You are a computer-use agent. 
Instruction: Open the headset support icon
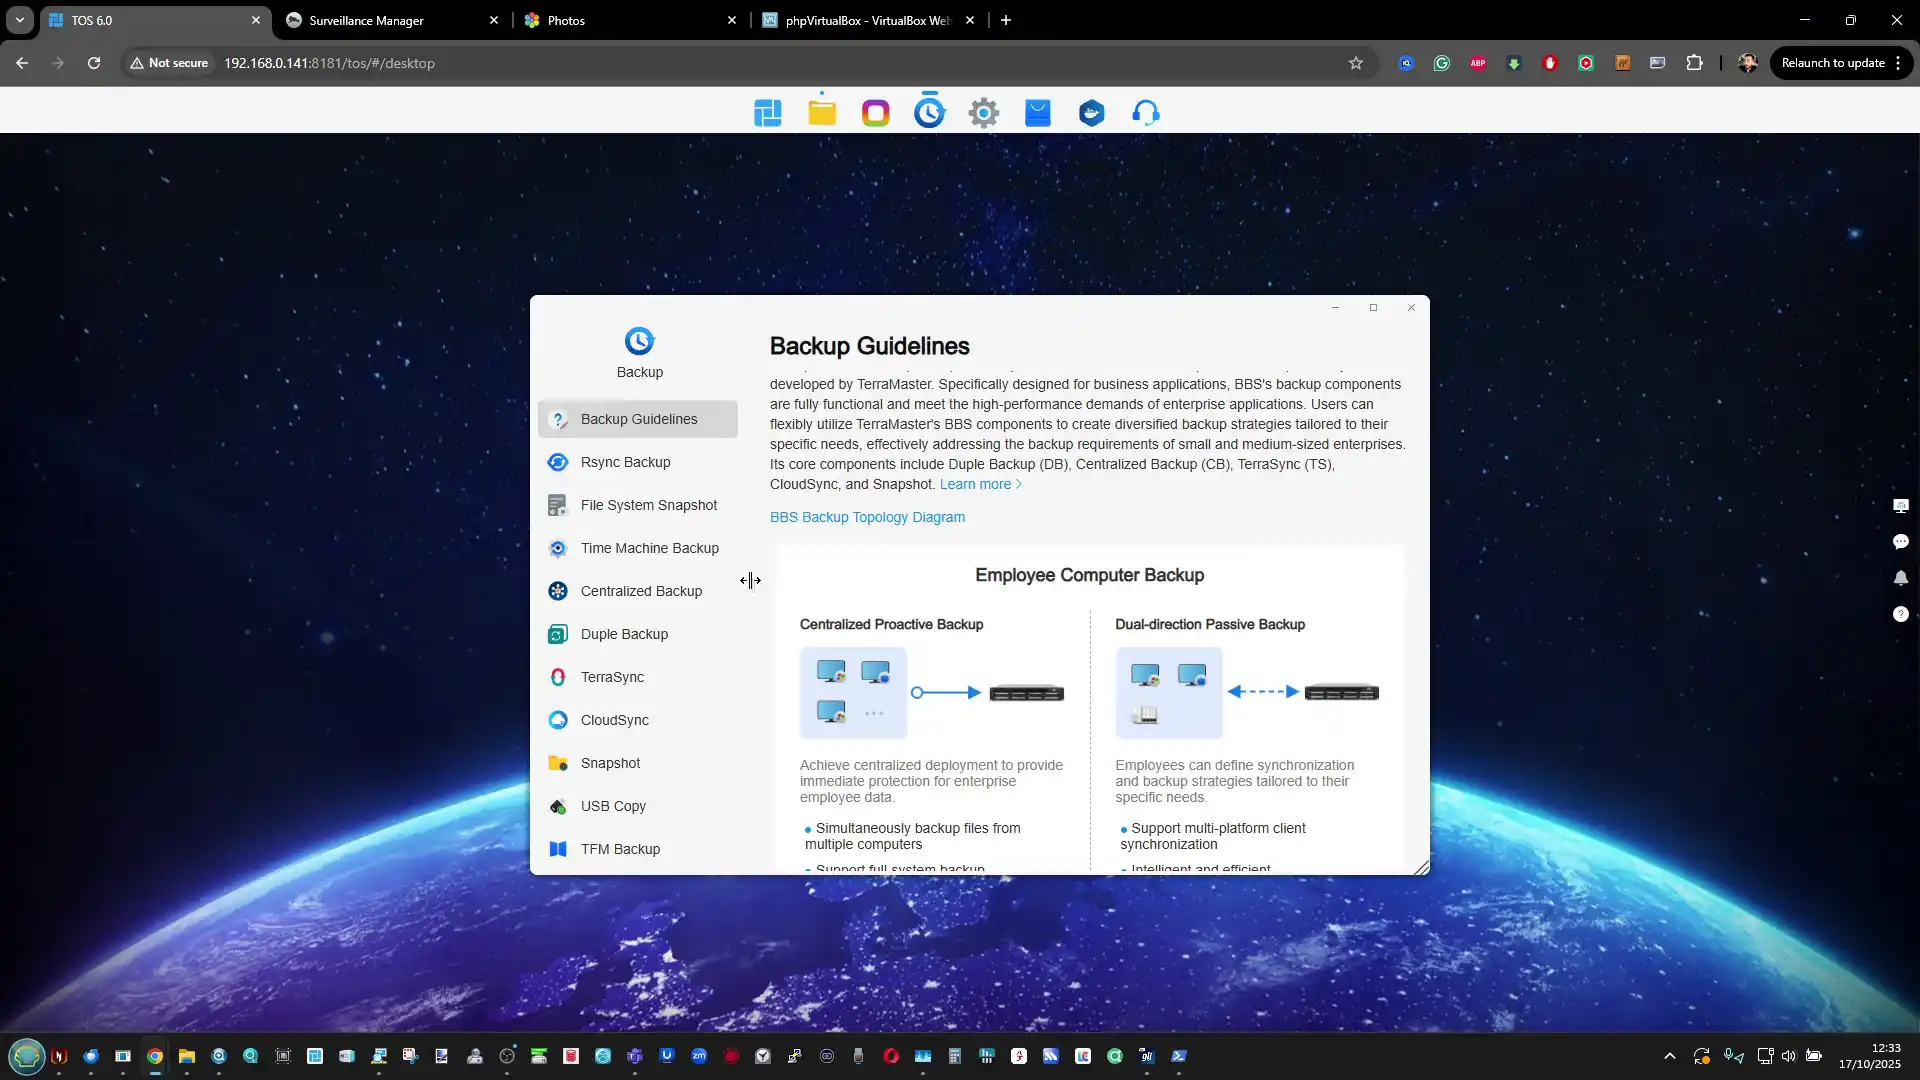coord(1145,113)
